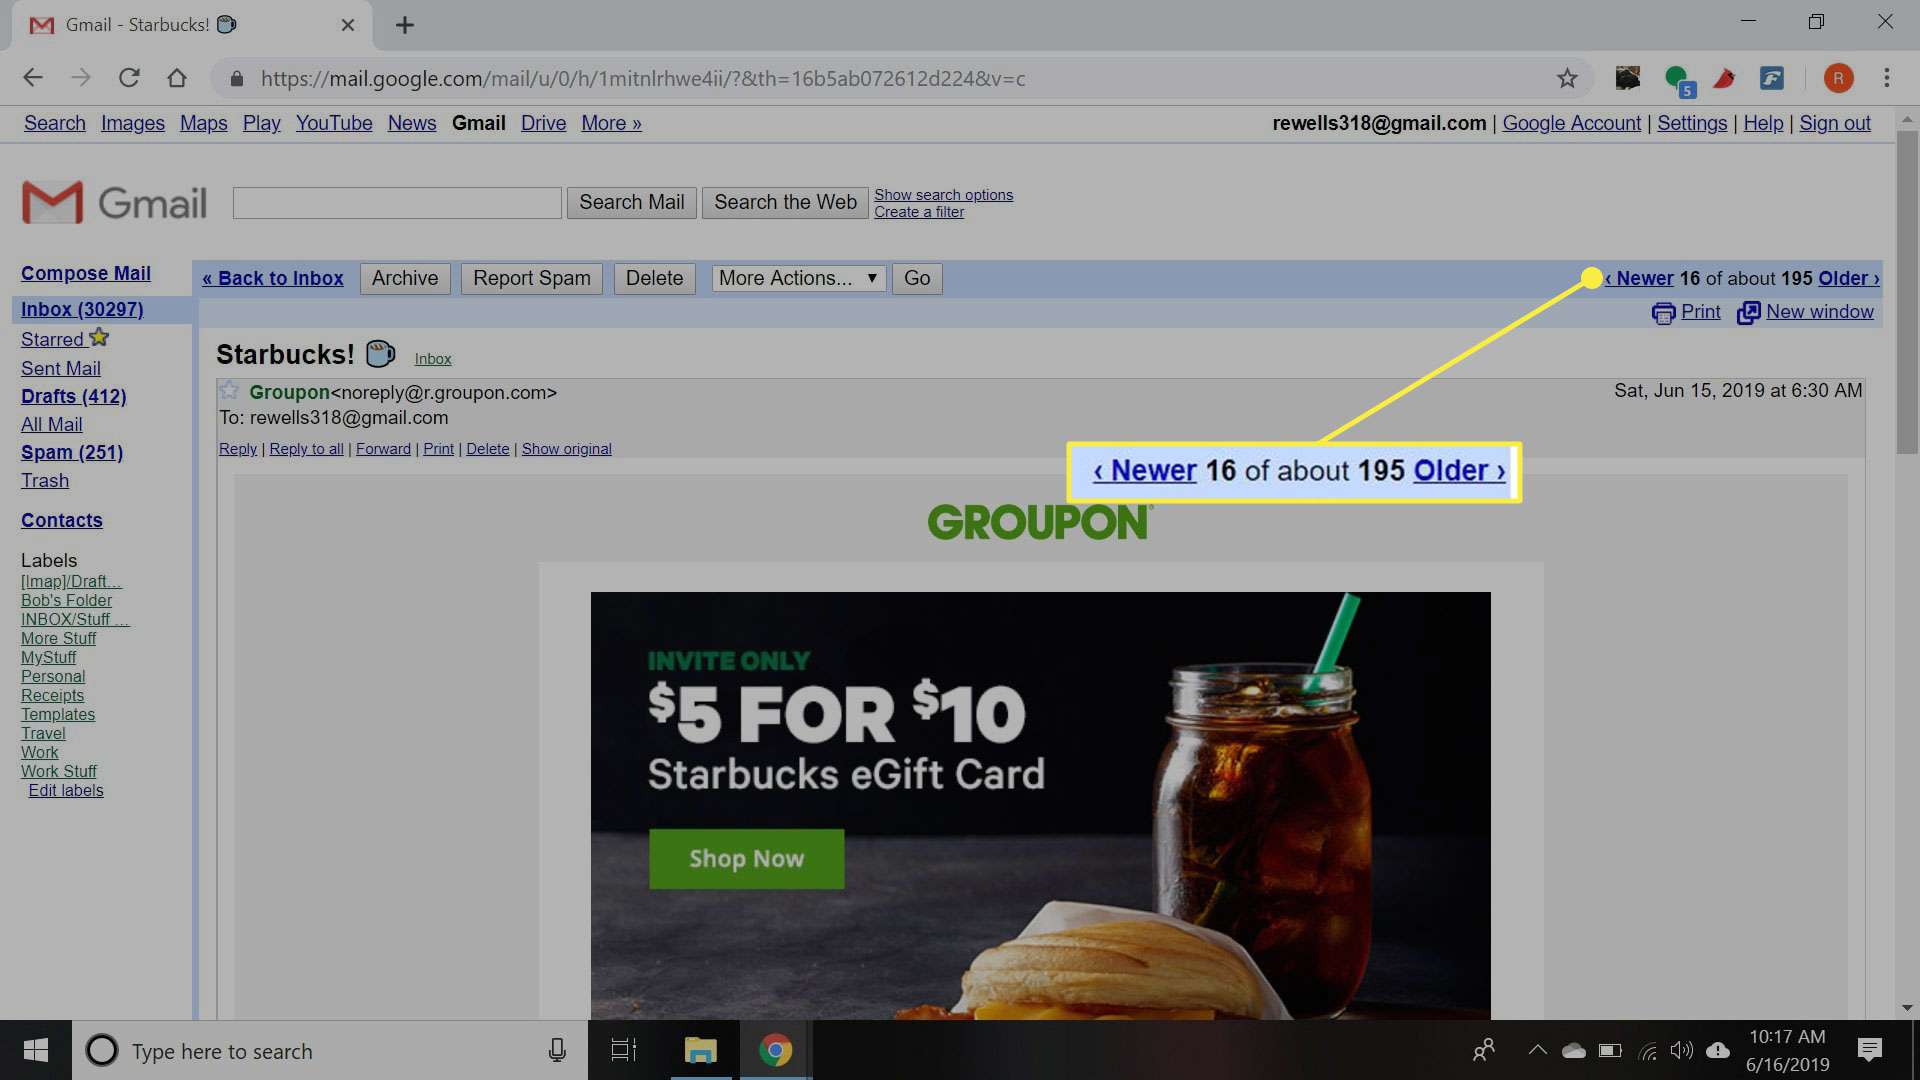Click the browser back arrow

[x=33, y=78]
